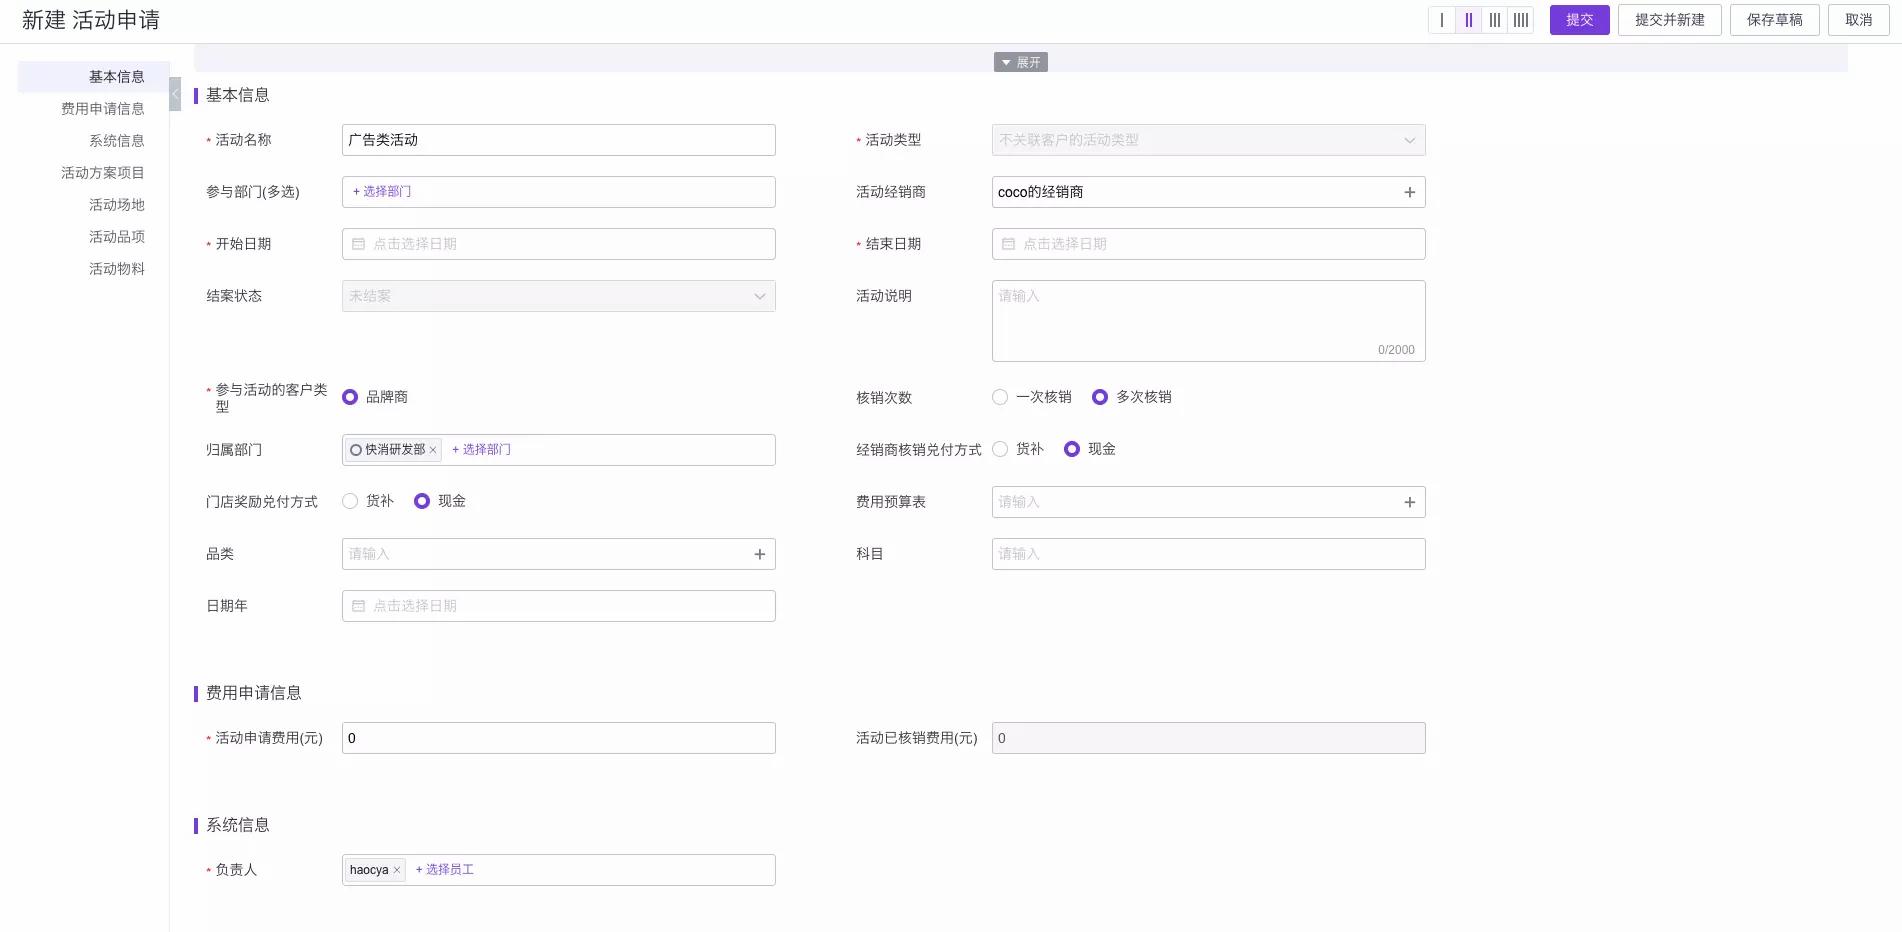Open 活动类型 dropdown
1902x932 pixels.
(x=1208, y=140)
